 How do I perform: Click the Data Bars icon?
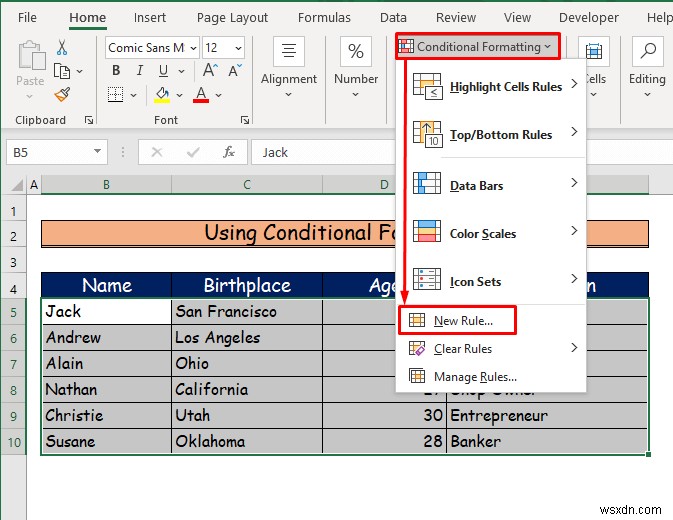click(427, 183)
